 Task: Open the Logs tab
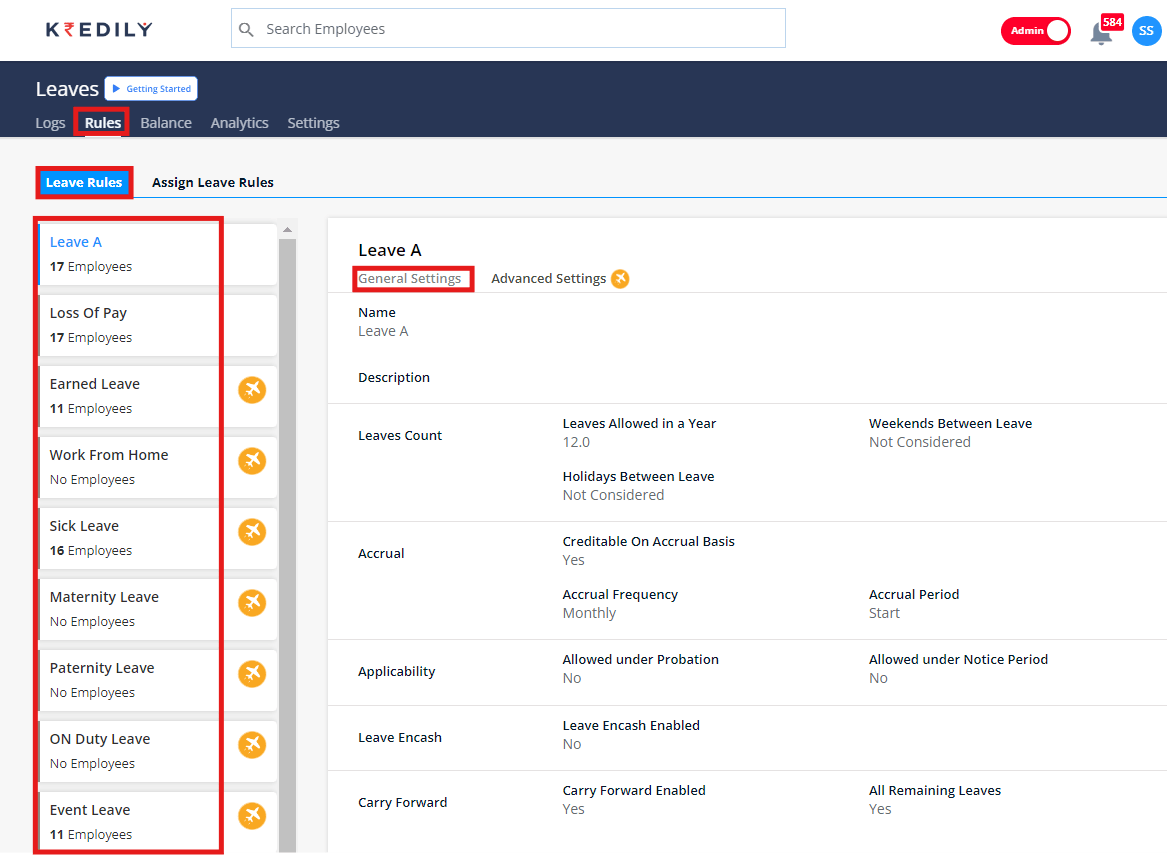tap(50, 123)
